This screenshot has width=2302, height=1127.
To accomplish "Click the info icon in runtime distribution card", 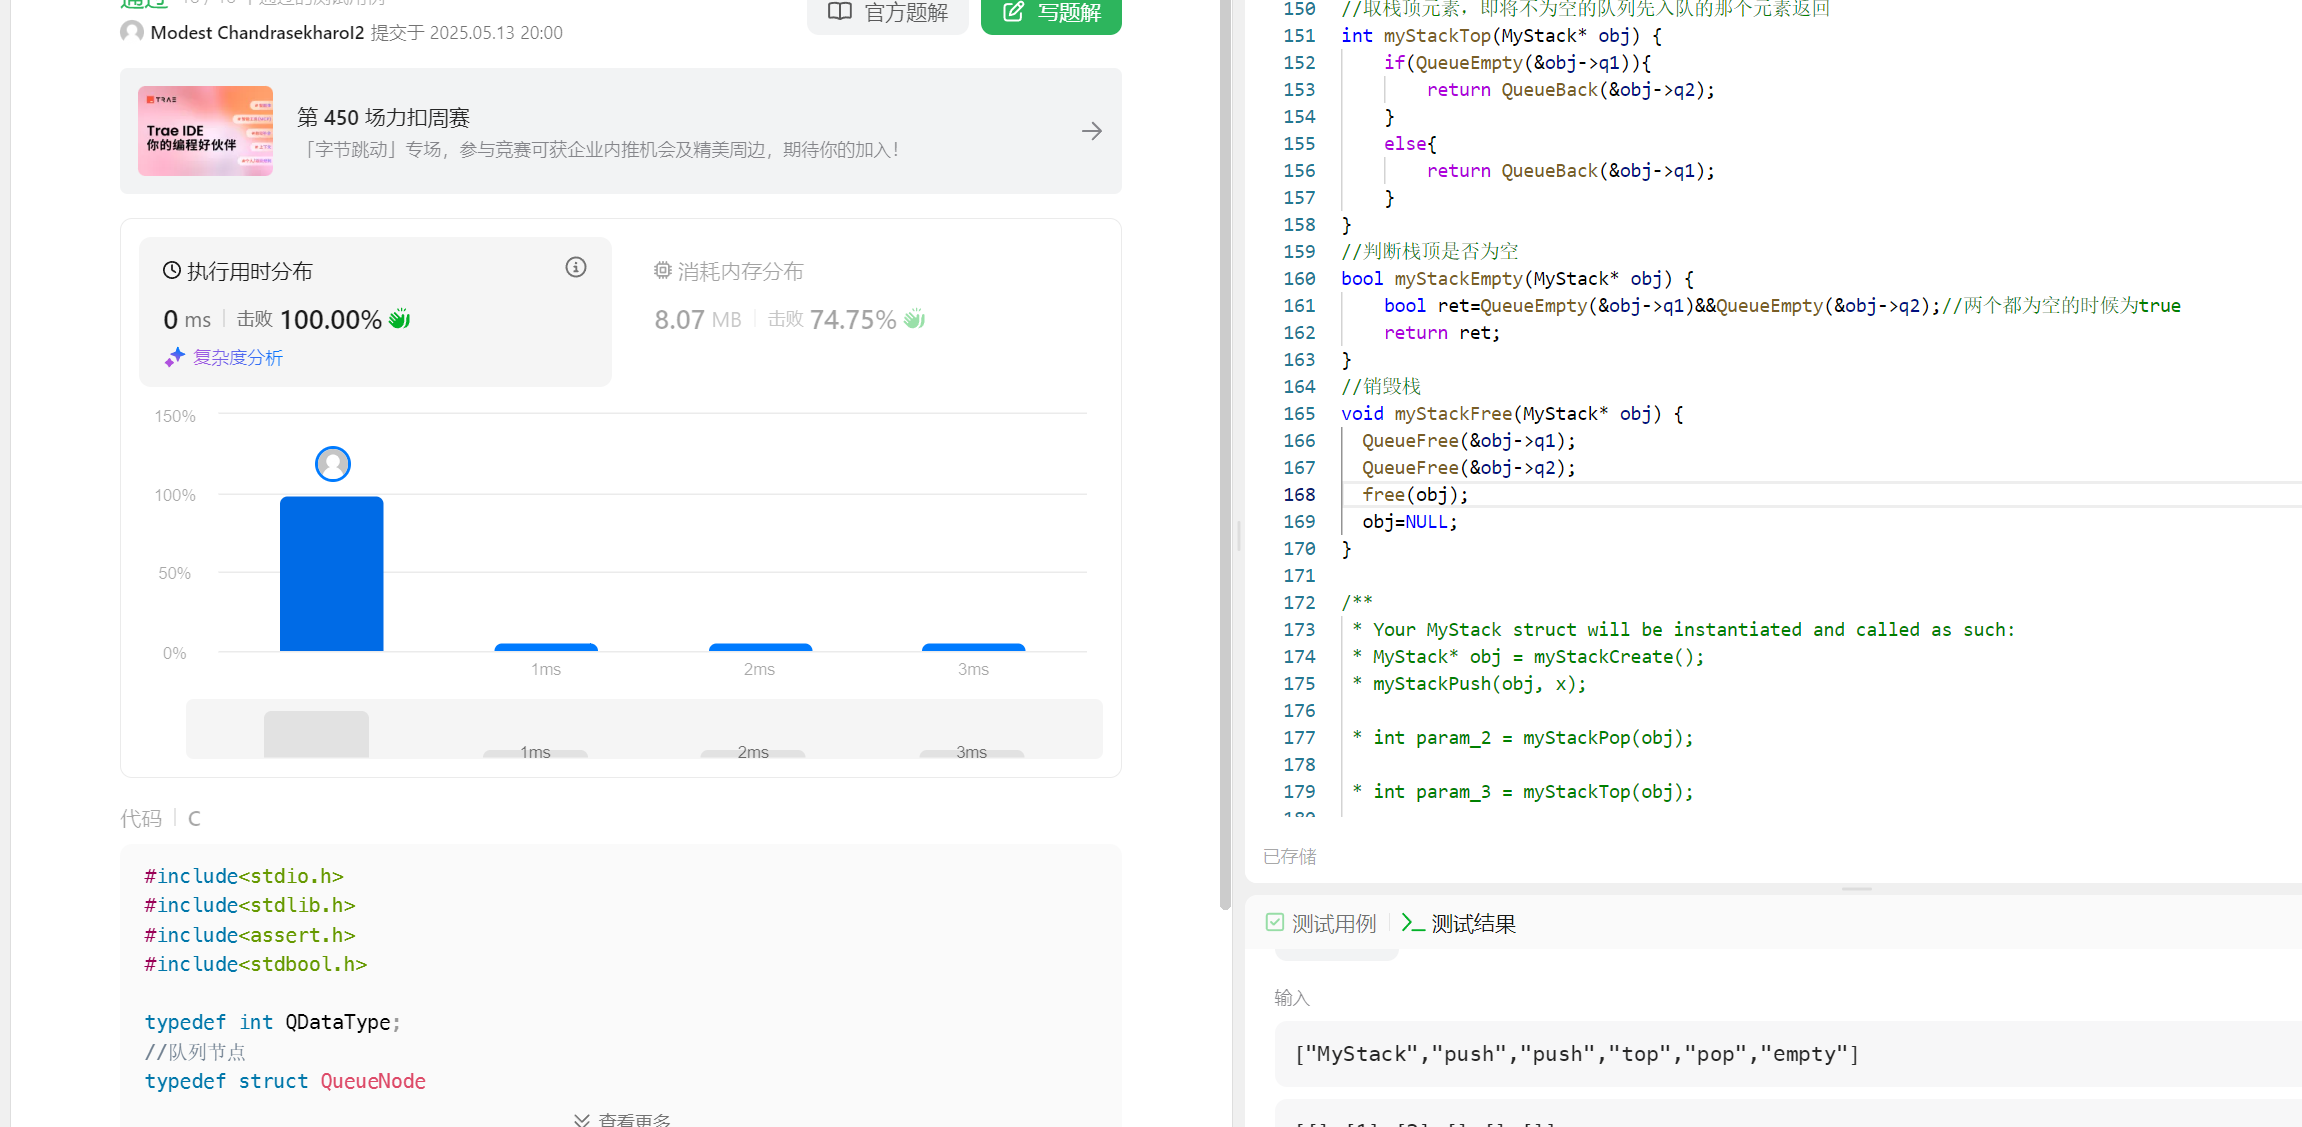I will click(x=575, y=267).
